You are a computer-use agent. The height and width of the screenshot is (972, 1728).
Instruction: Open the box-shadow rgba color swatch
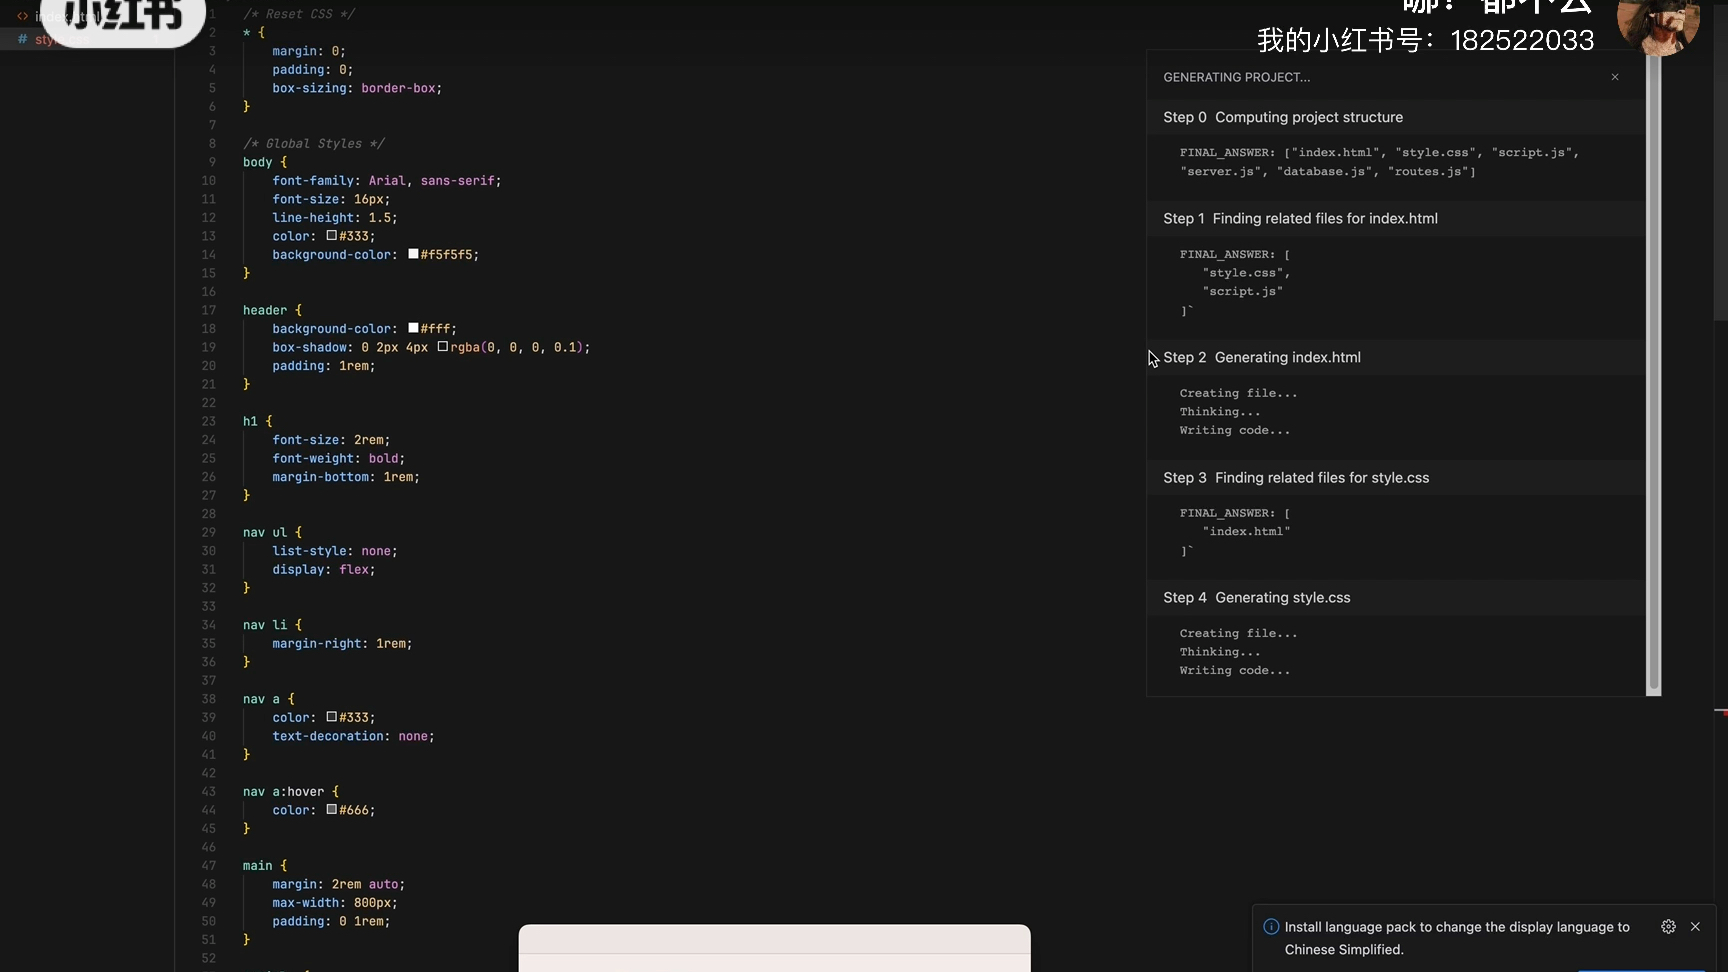pyautogui.click(x=442, y=347)
